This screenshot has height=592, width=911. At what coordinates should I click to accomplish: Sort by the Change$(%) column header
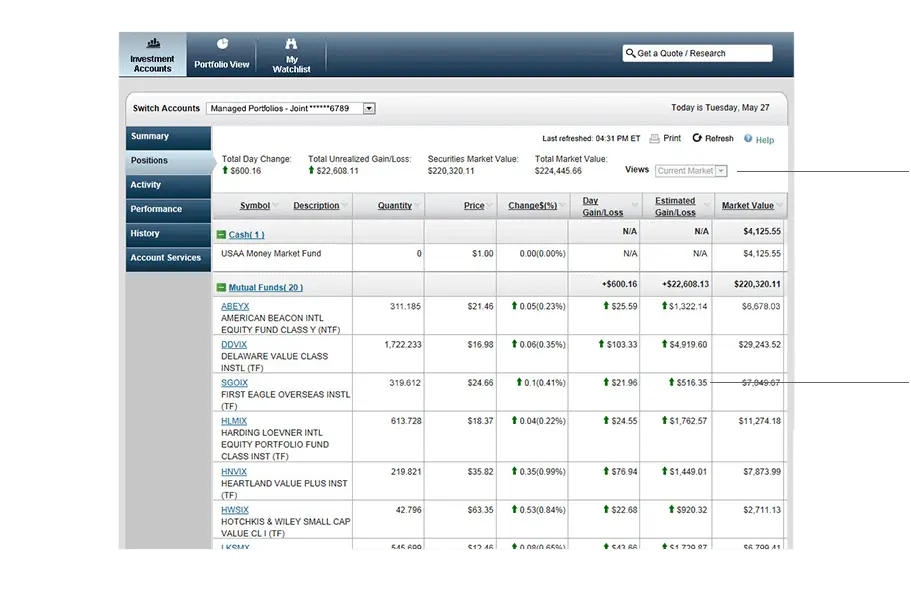(532, 206)
